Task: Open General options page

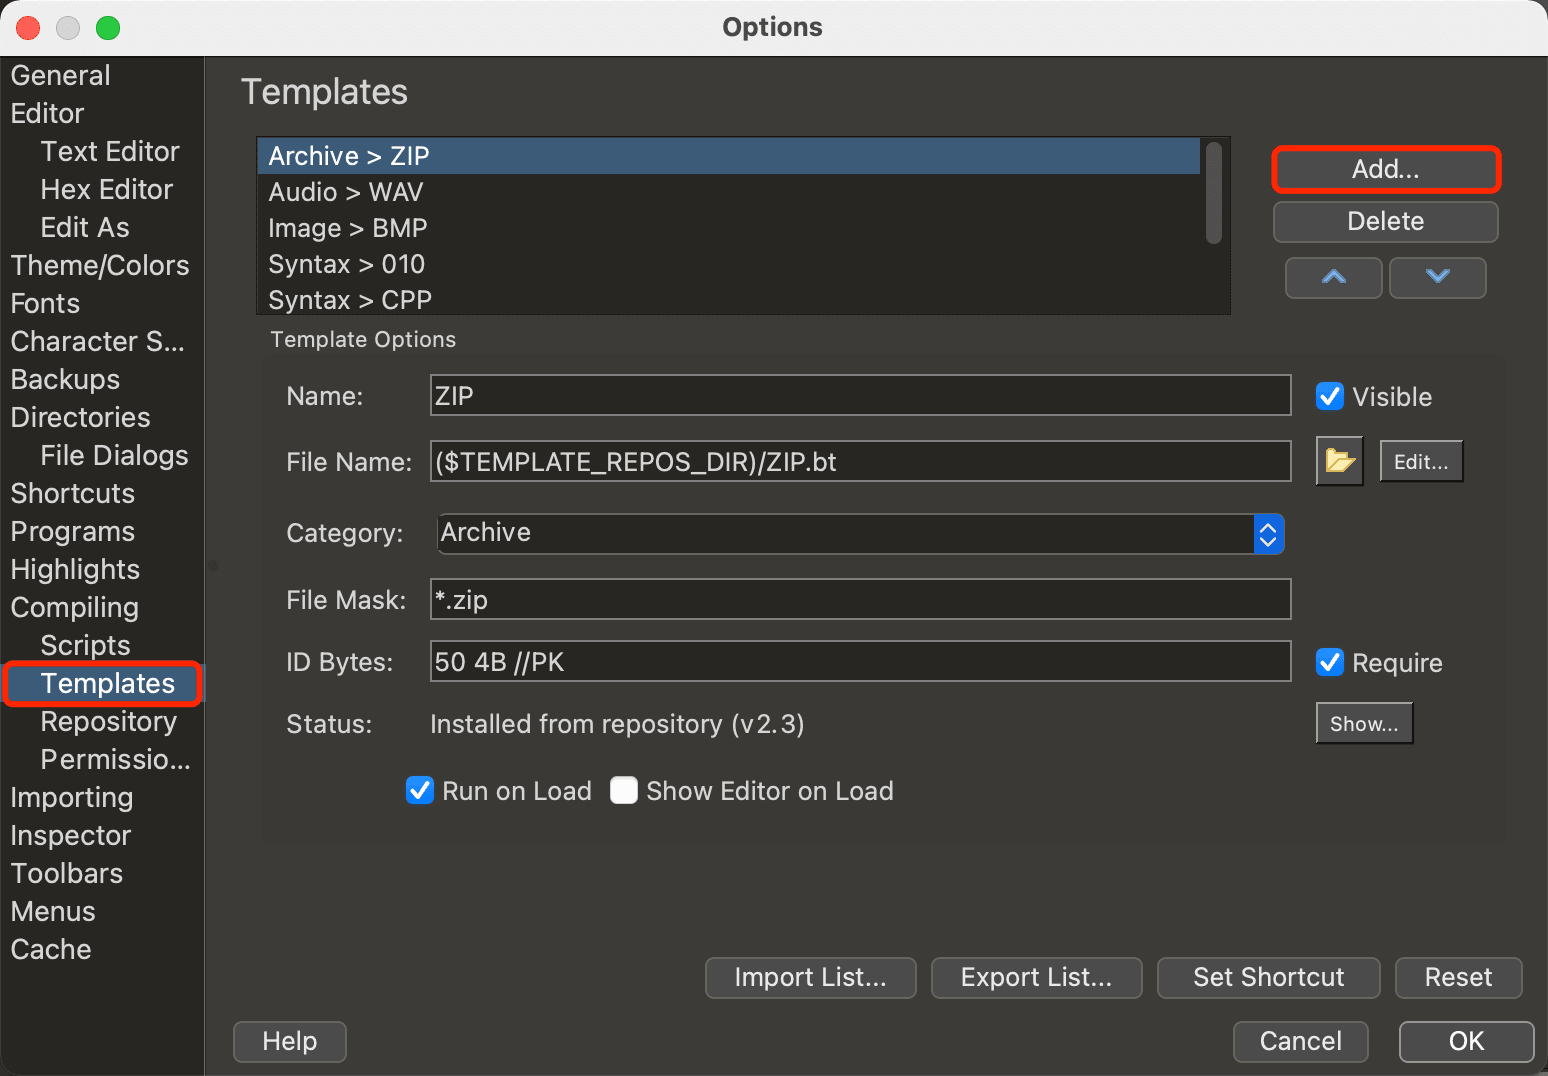Action: [x=60, y=75]
